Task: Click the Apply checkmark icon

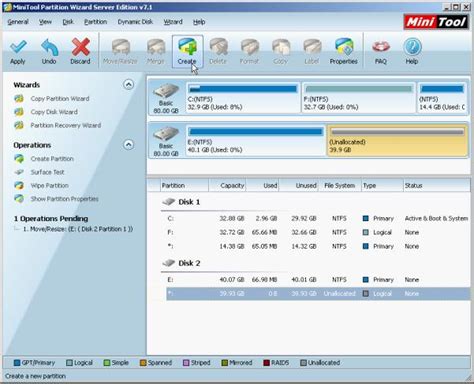Action: coord(18,47)
